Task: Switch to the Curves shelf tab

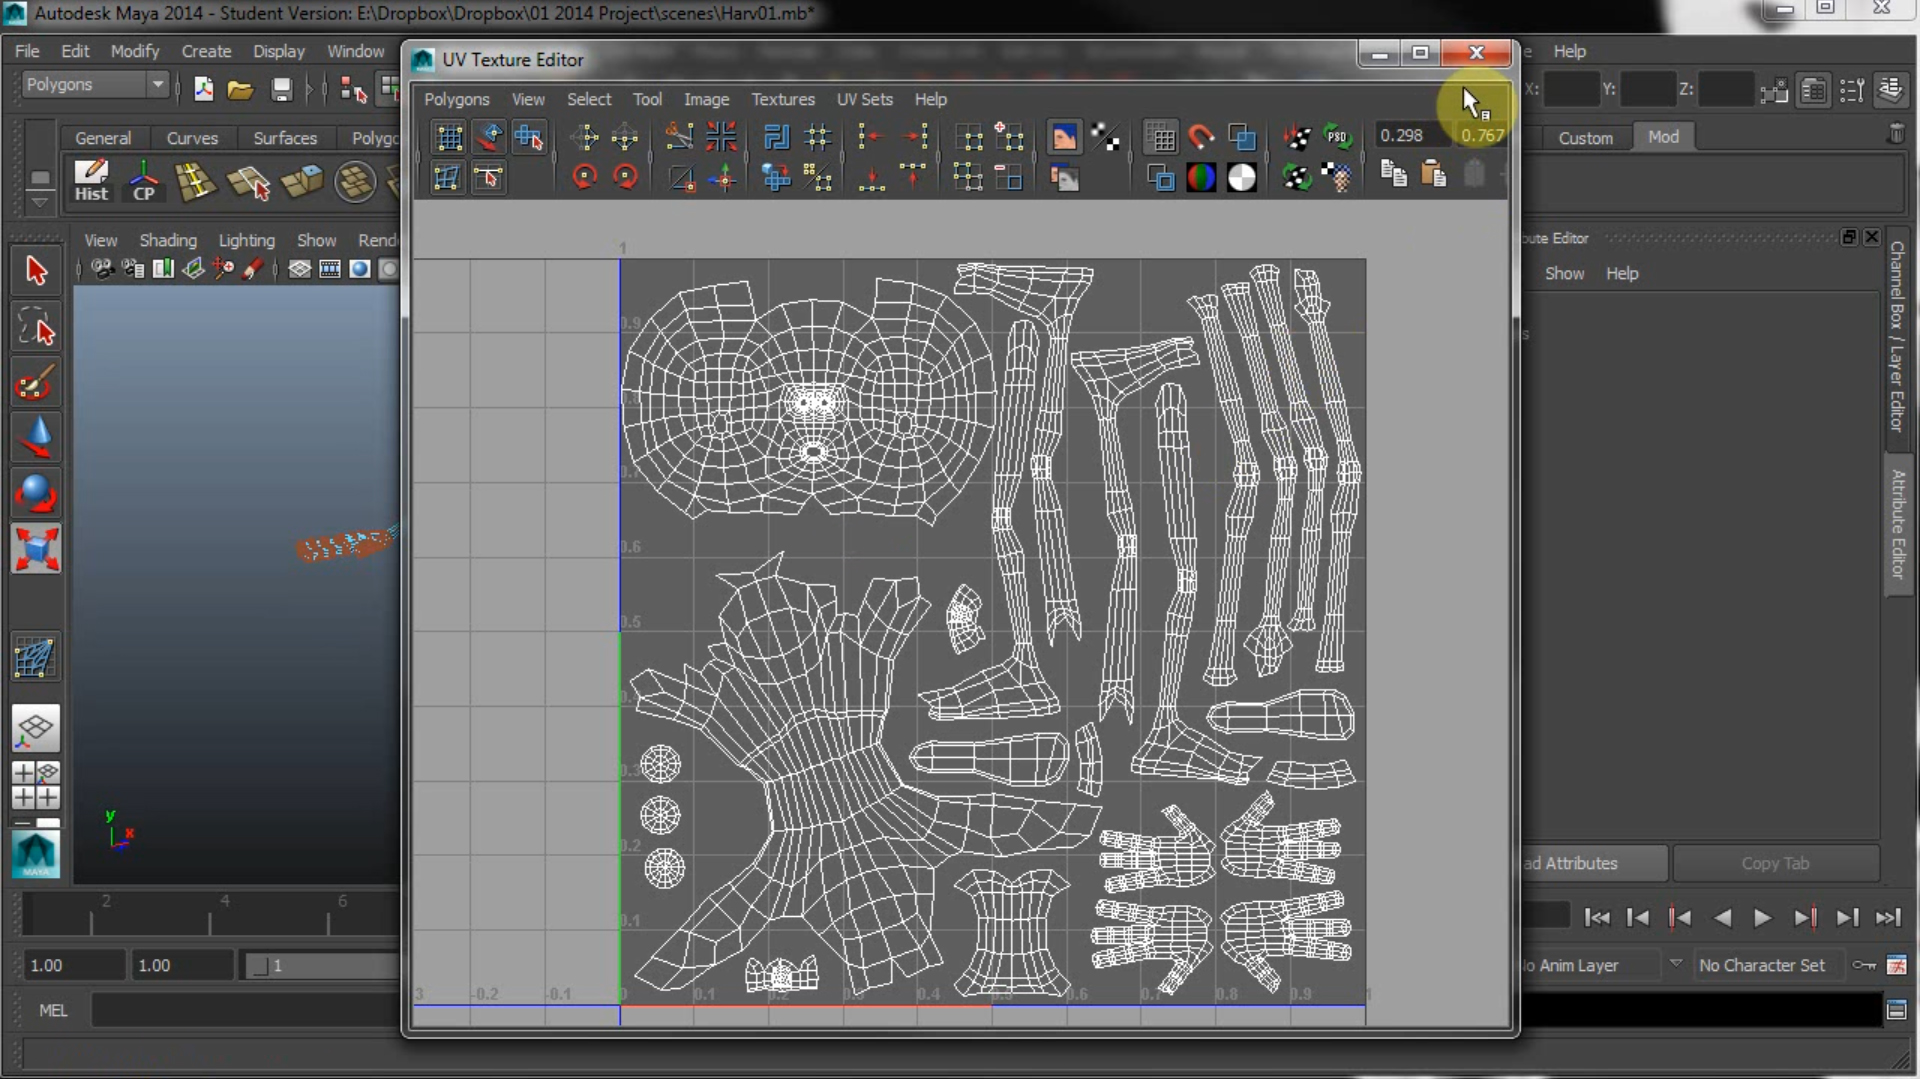Action: 191,138
